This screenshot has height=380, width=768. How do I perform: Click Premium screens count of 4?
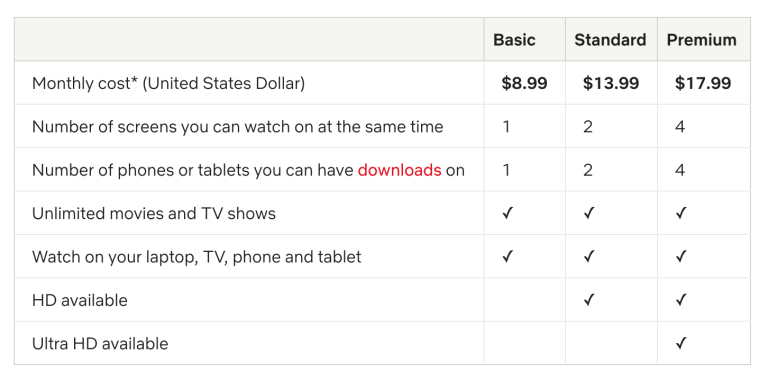coord(680,127)
